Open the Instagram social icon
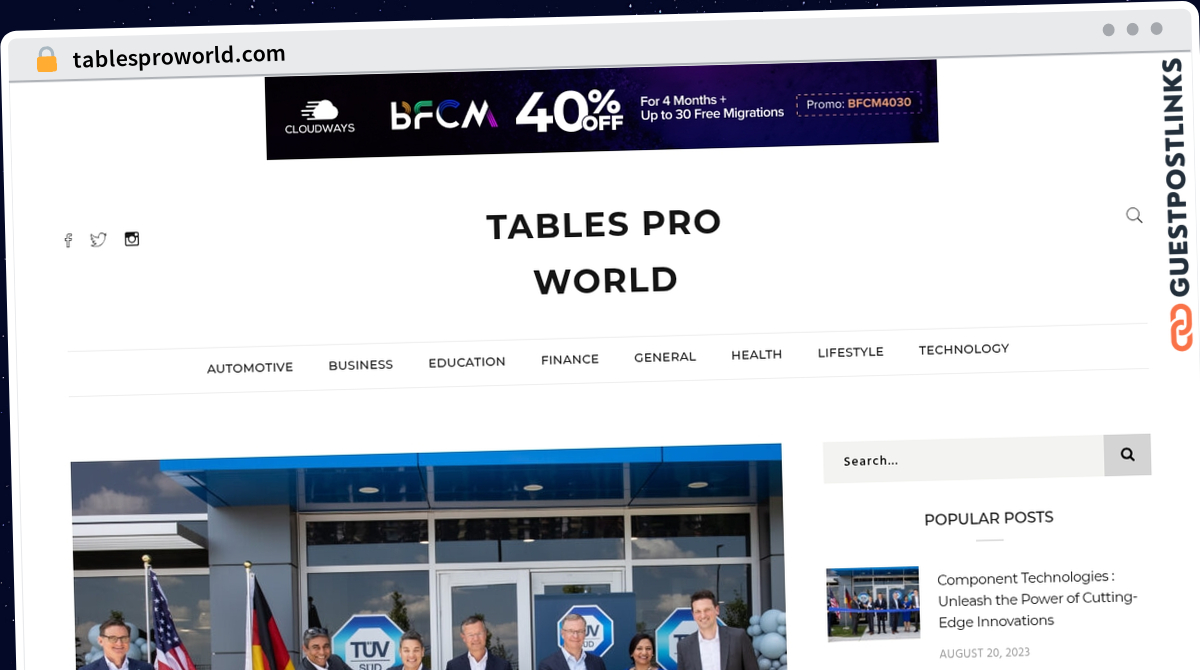This screenshot has height=670, width=1200. 132,239
